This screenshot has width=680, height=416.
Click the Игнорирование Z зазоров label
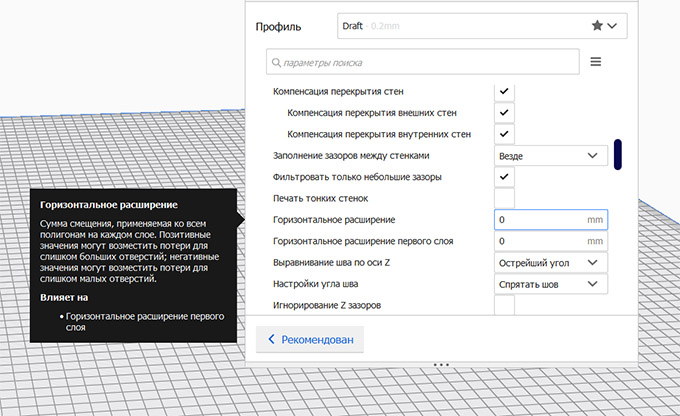327,305
